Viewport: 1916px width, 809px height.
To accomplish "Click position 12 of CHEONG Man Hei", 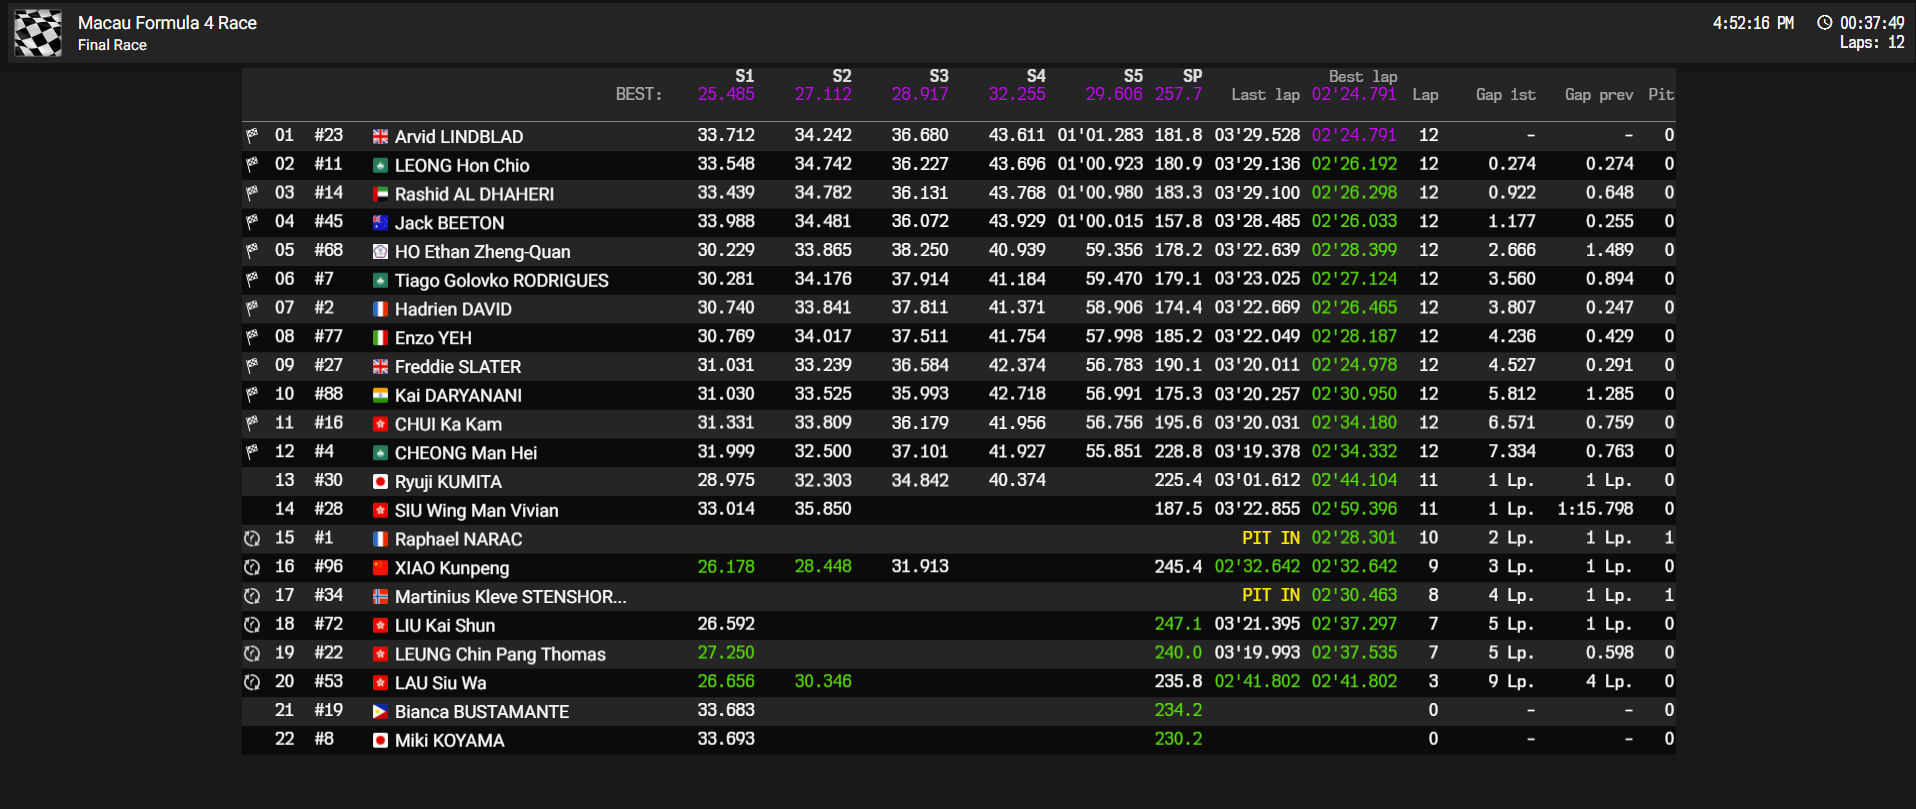I will [x=285, y=452].
